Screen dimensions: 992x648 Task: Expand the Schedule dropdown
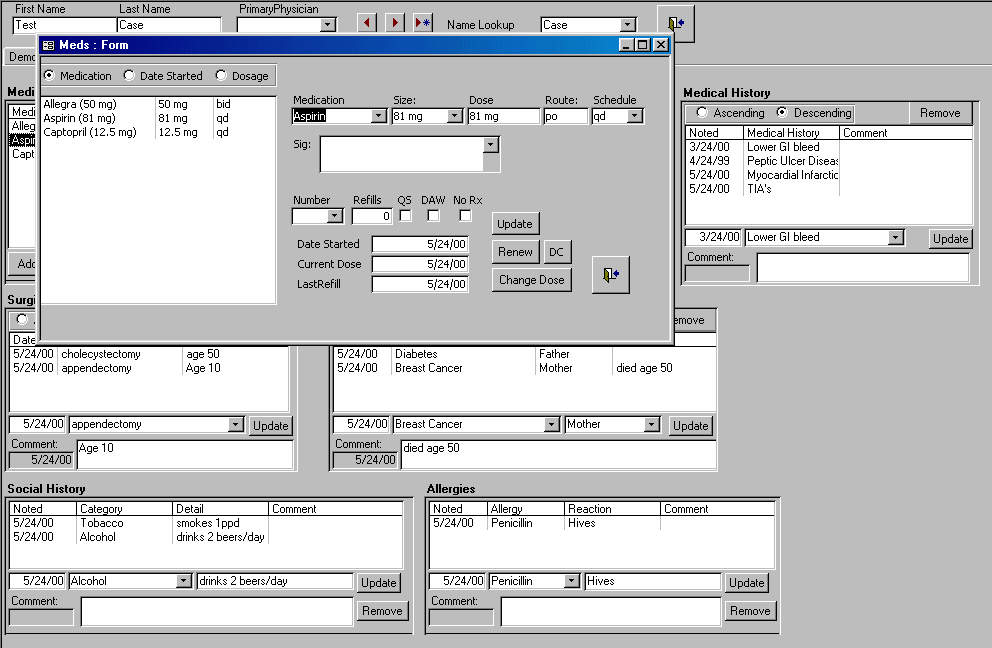pyautogui.click(x=635, y=116)
